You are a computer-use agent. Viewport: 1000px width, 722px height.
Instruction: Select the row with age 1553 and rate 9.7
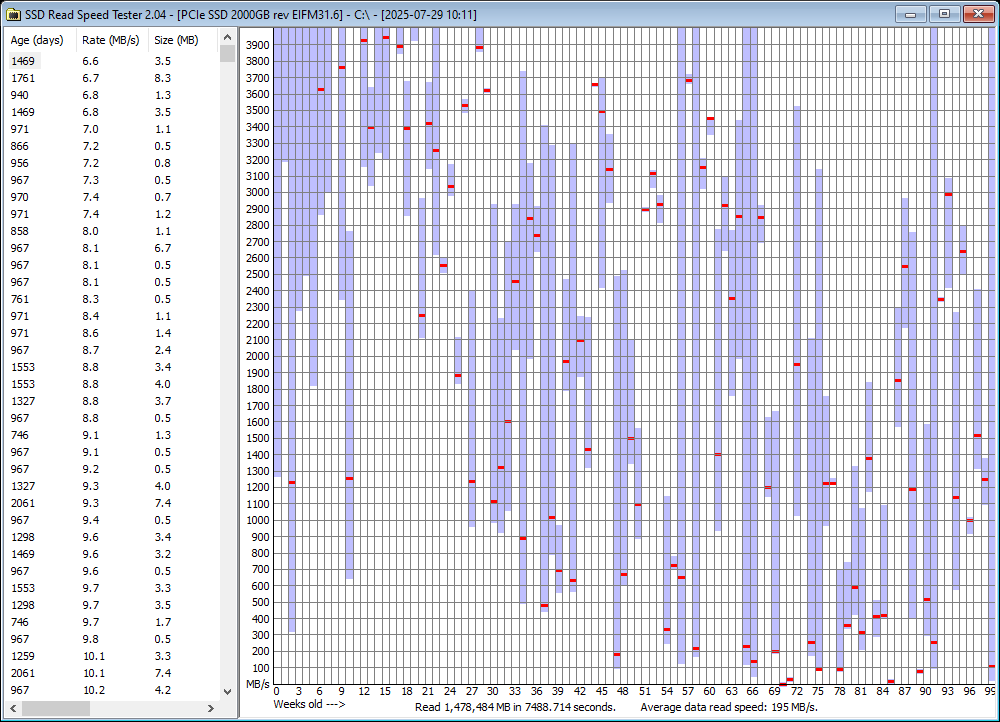pos(112,588)
